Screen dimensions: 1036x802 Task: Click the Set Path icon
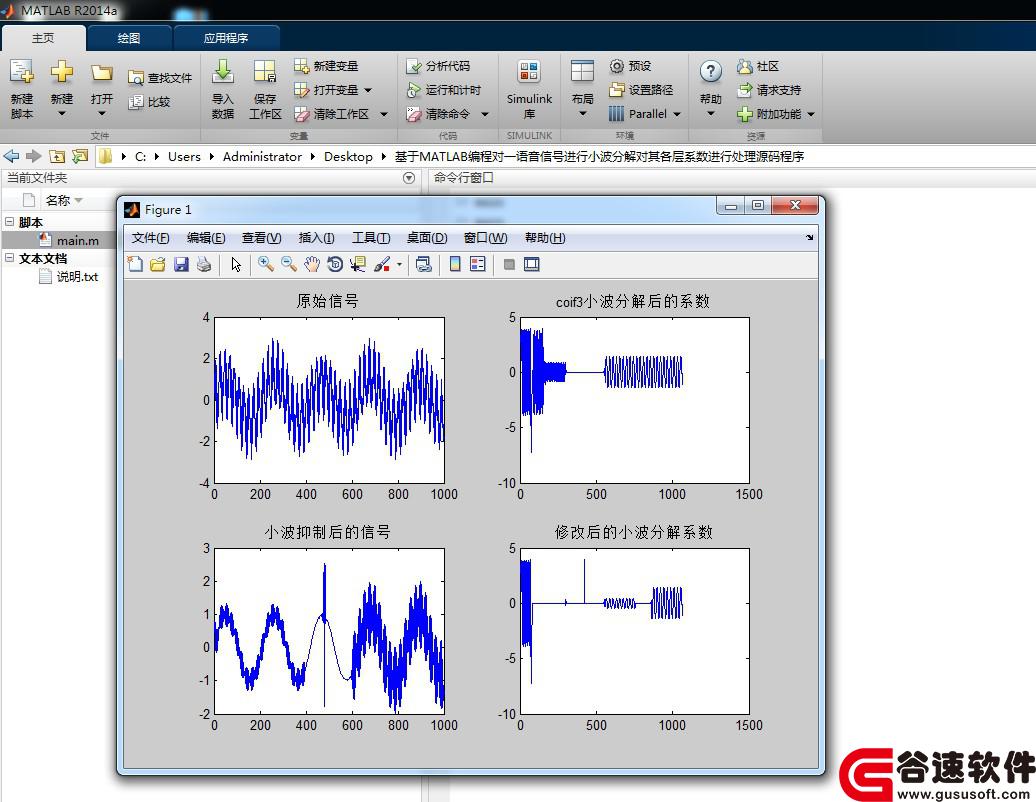click(616, 90)
